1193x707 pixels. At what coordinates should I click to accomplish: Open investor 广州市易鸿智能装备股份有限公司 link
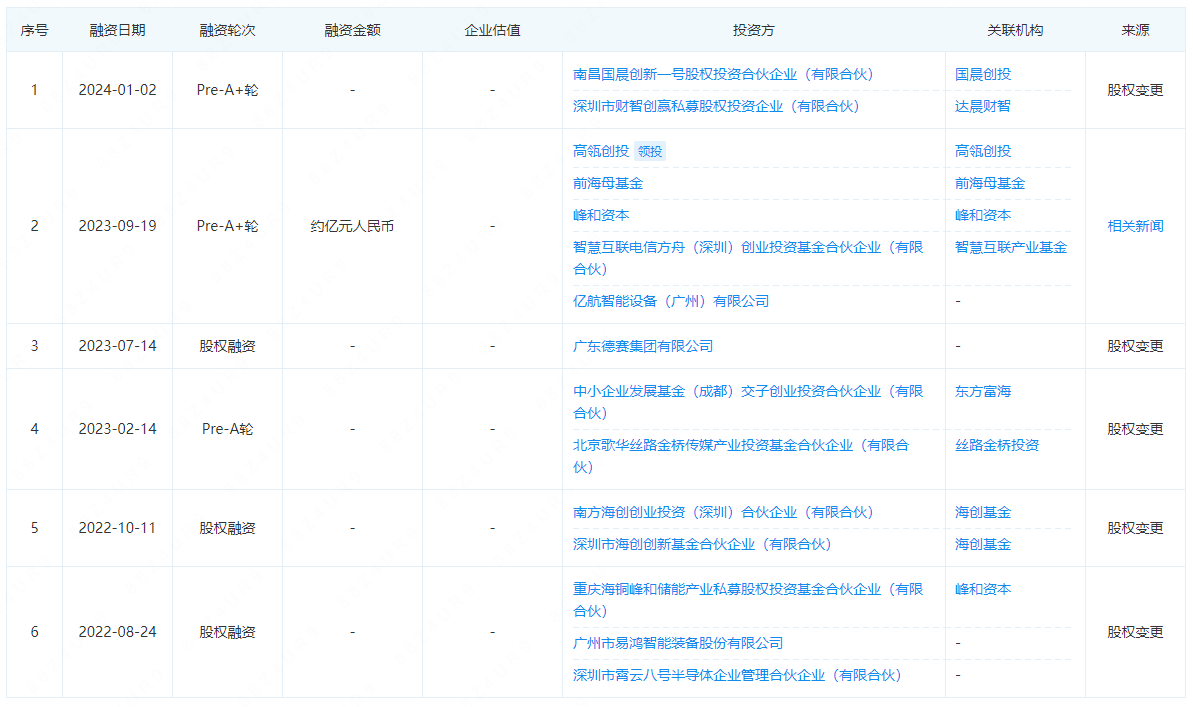pyautogui.click(x=678, y=643)
